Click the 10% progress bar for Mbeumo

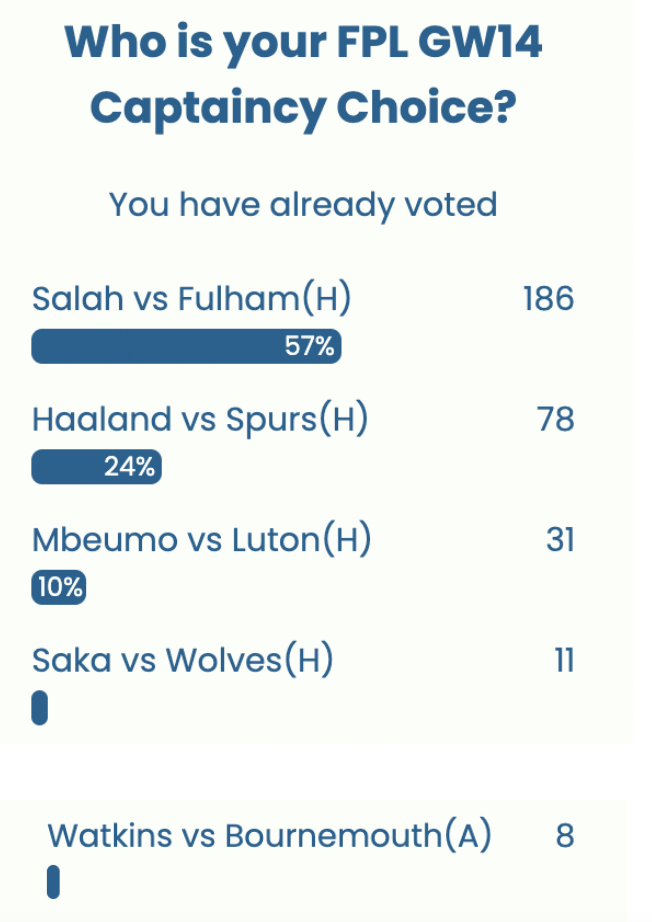[57, 588]
